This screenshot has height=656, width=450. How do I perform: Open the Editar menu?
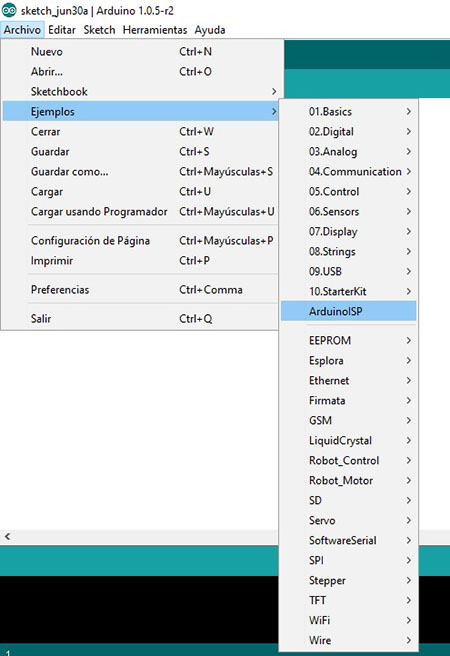pos(62,30)
